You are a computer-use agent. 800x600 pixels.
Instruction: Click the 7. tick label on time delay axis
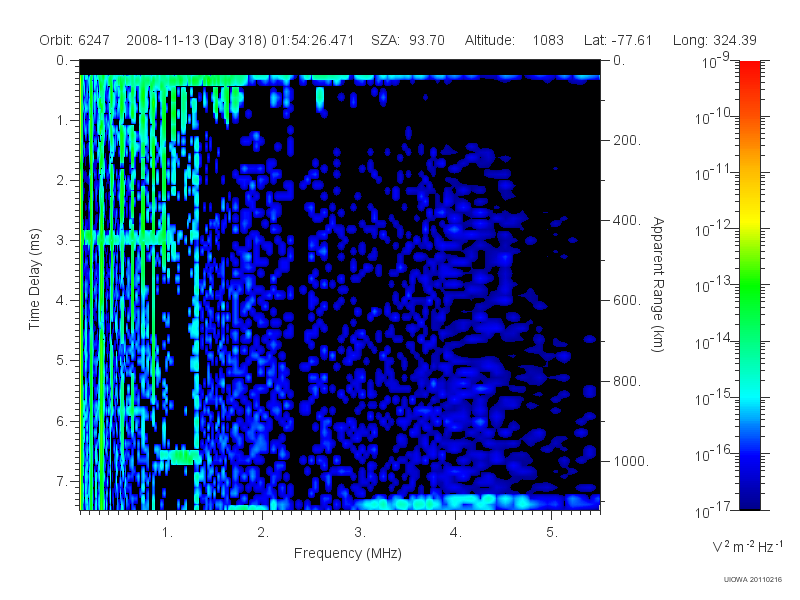point(62,481)
